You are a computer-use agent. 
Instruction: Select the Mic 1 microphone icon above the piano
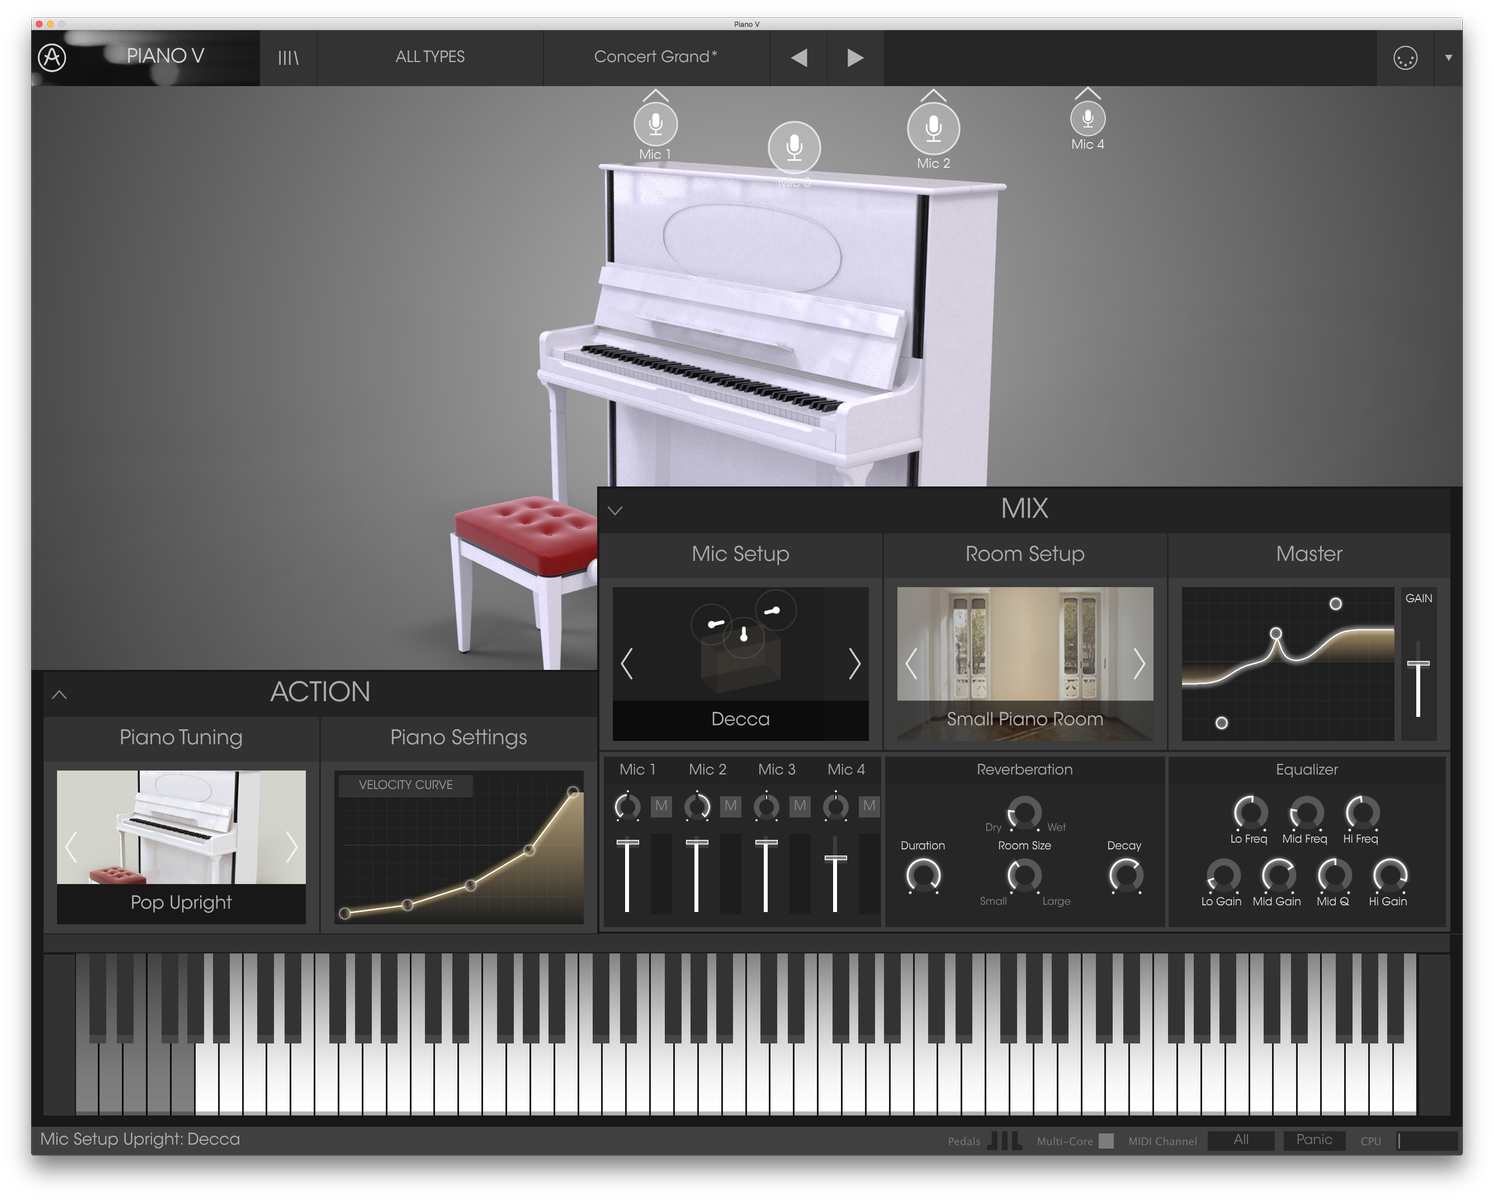pyautogui.click(x=655, y=125)
